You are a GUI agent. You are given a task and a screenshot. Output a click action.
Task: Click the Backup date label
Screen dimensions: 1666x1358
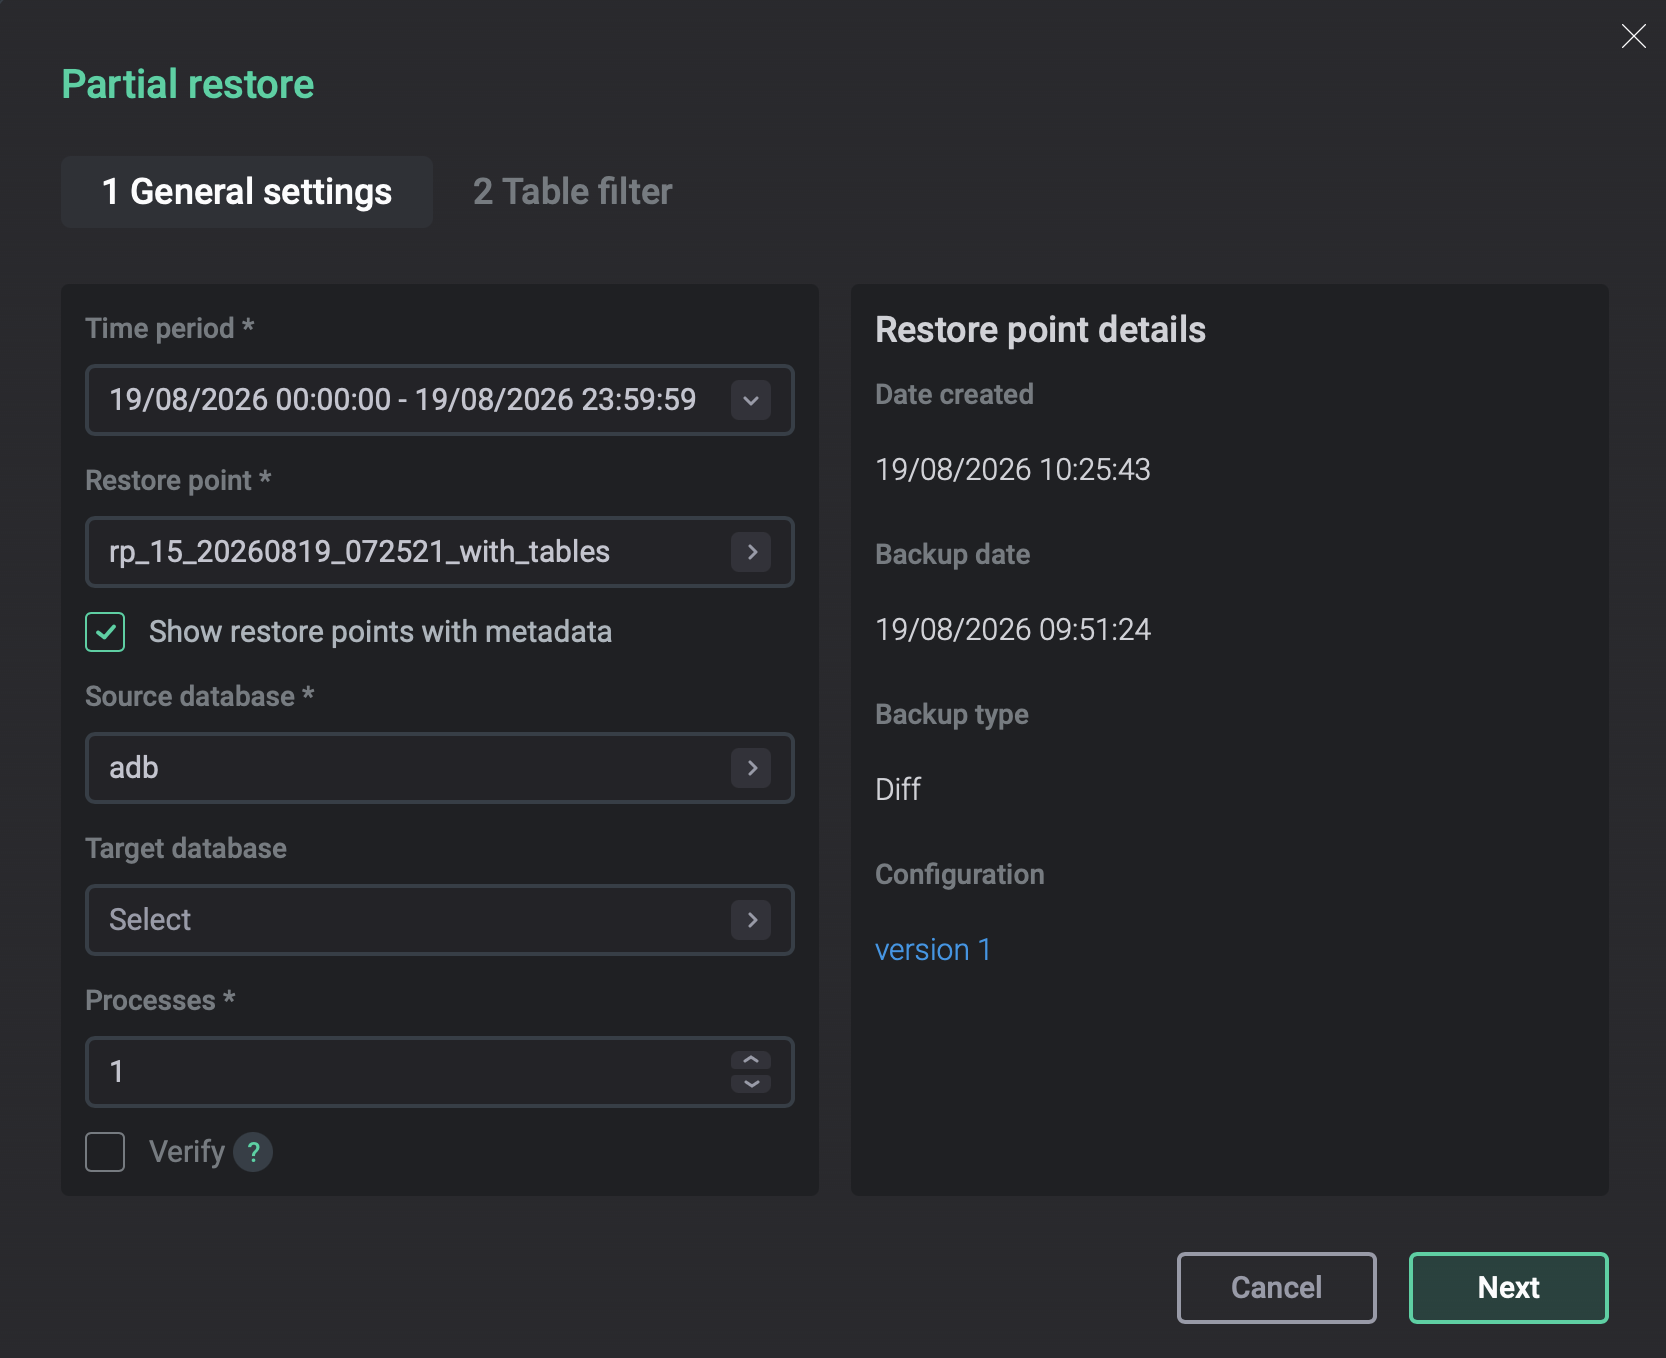[x=952, y=554]
